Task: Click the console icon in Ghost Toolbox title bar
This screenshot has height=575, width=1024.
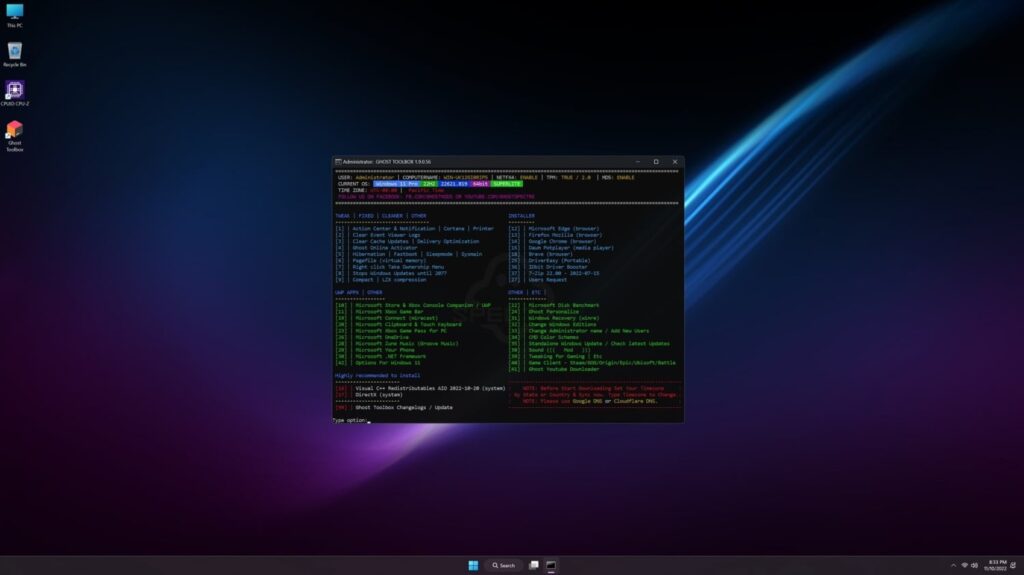Action: (338, 161)
